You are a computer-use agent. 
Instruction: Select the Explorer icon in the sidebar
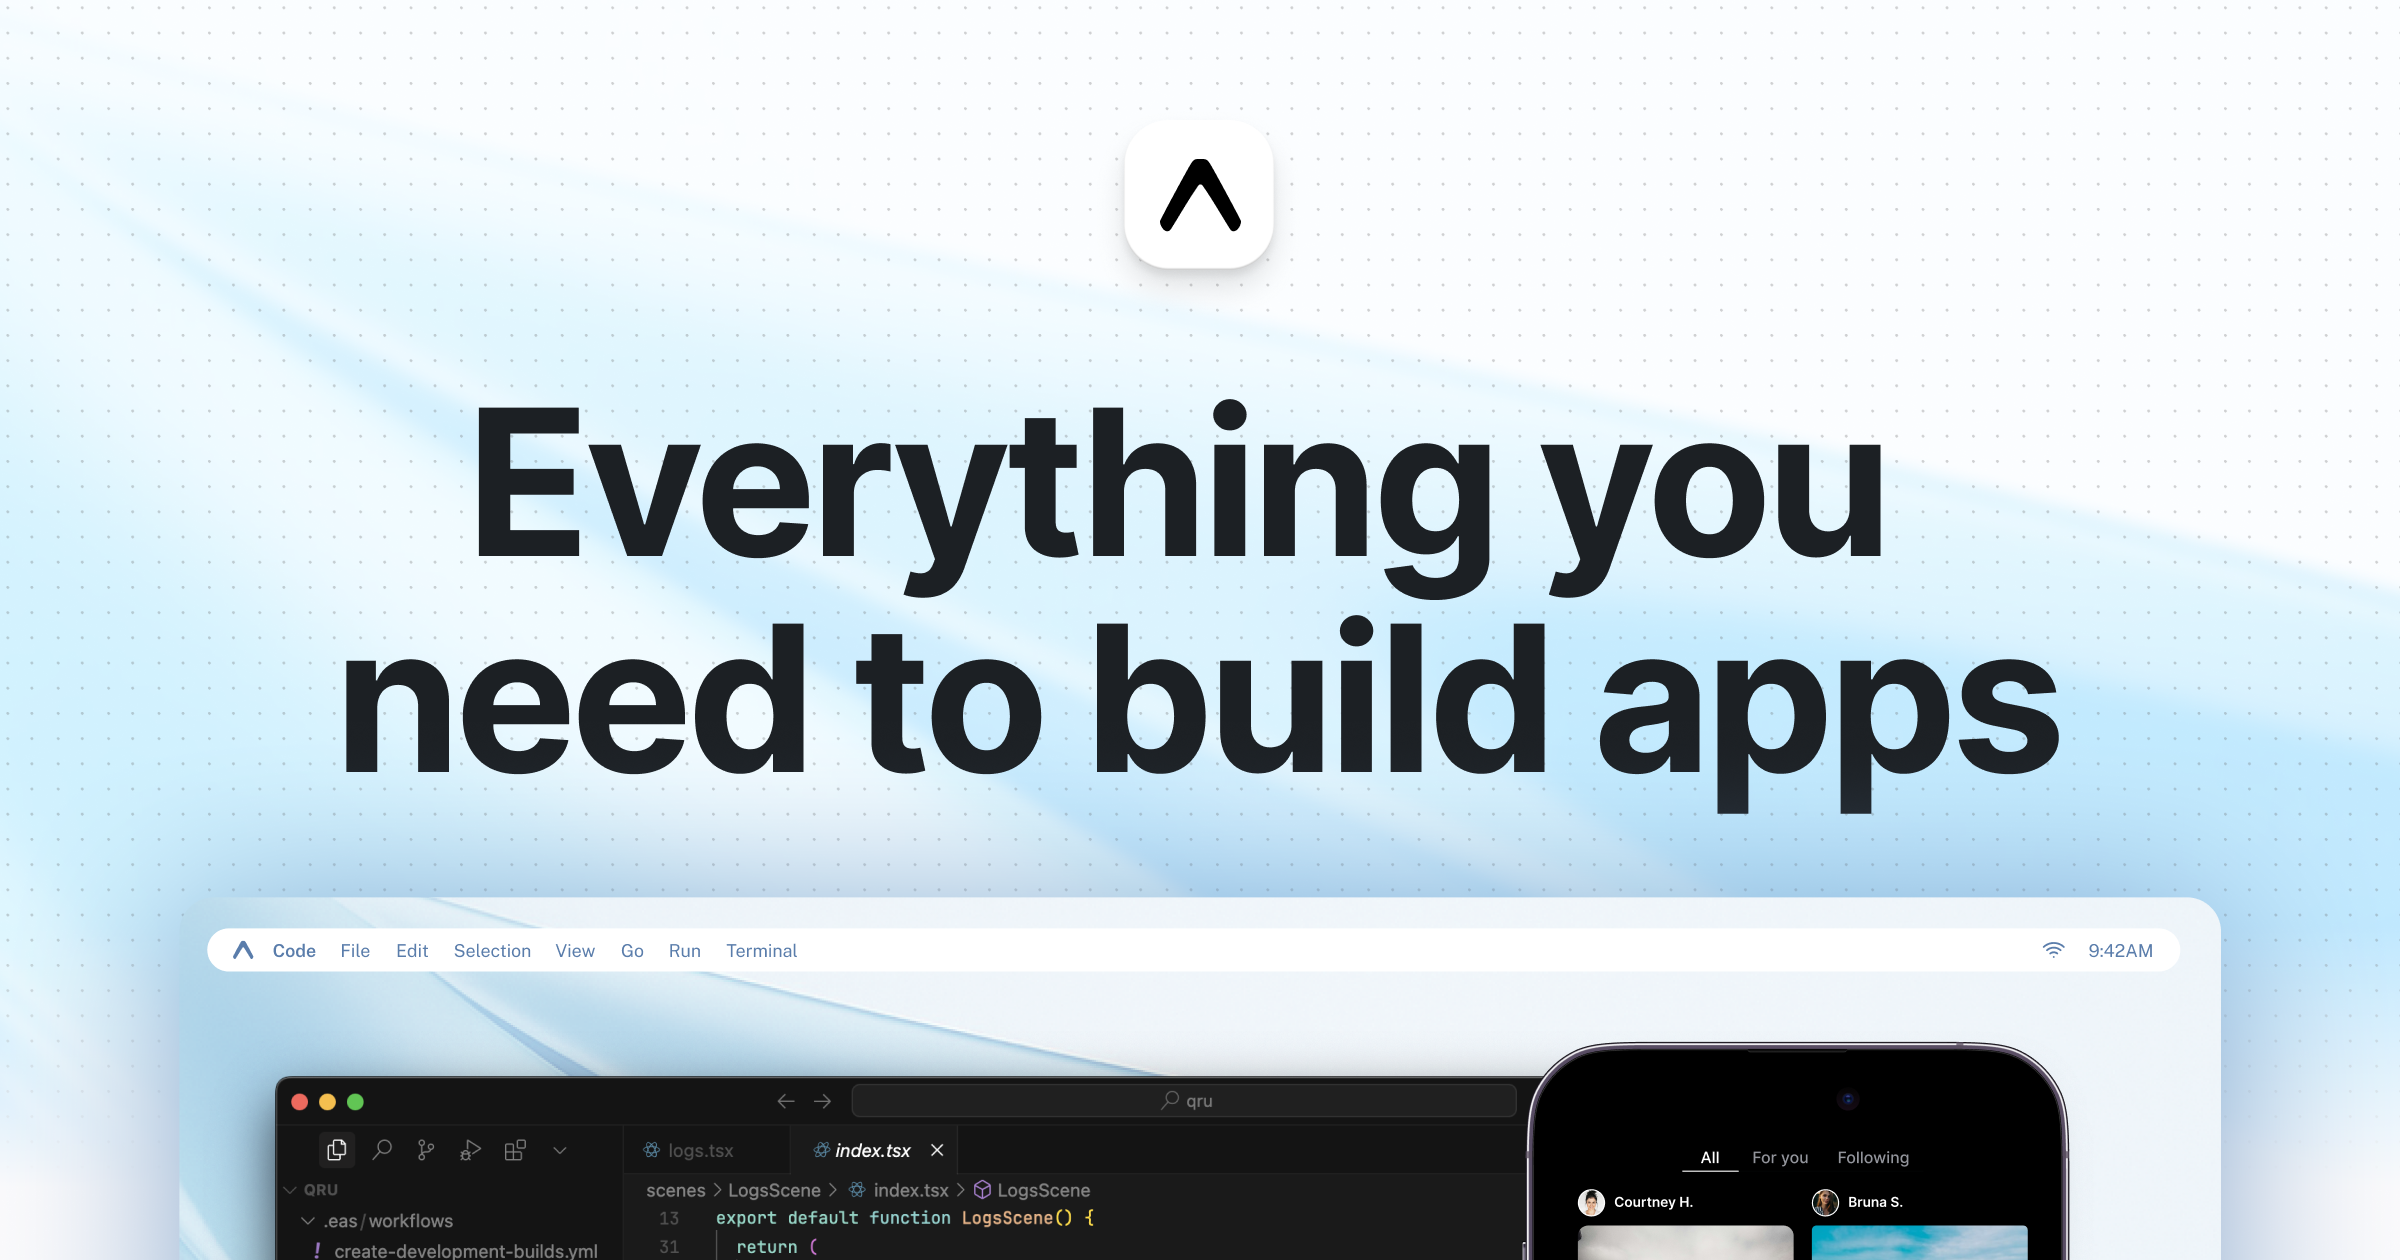click(337, 1150)
